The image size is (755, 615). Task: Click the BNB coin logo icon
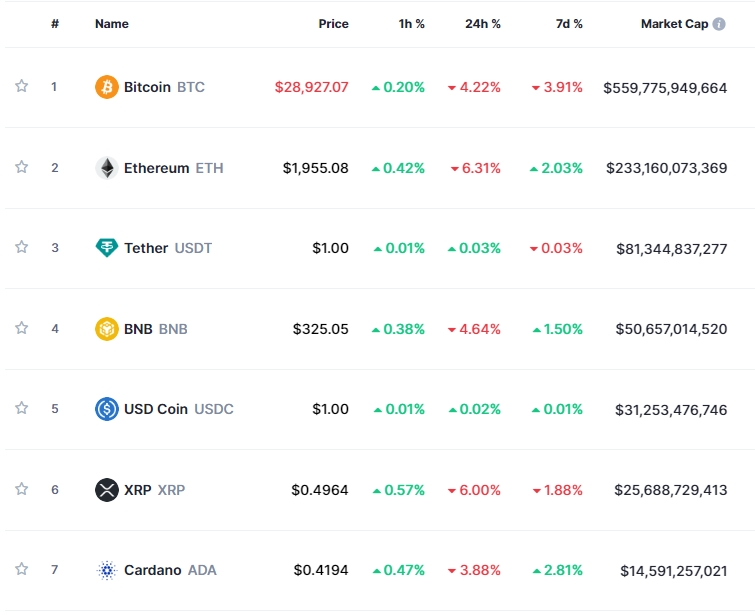point(106,328)
